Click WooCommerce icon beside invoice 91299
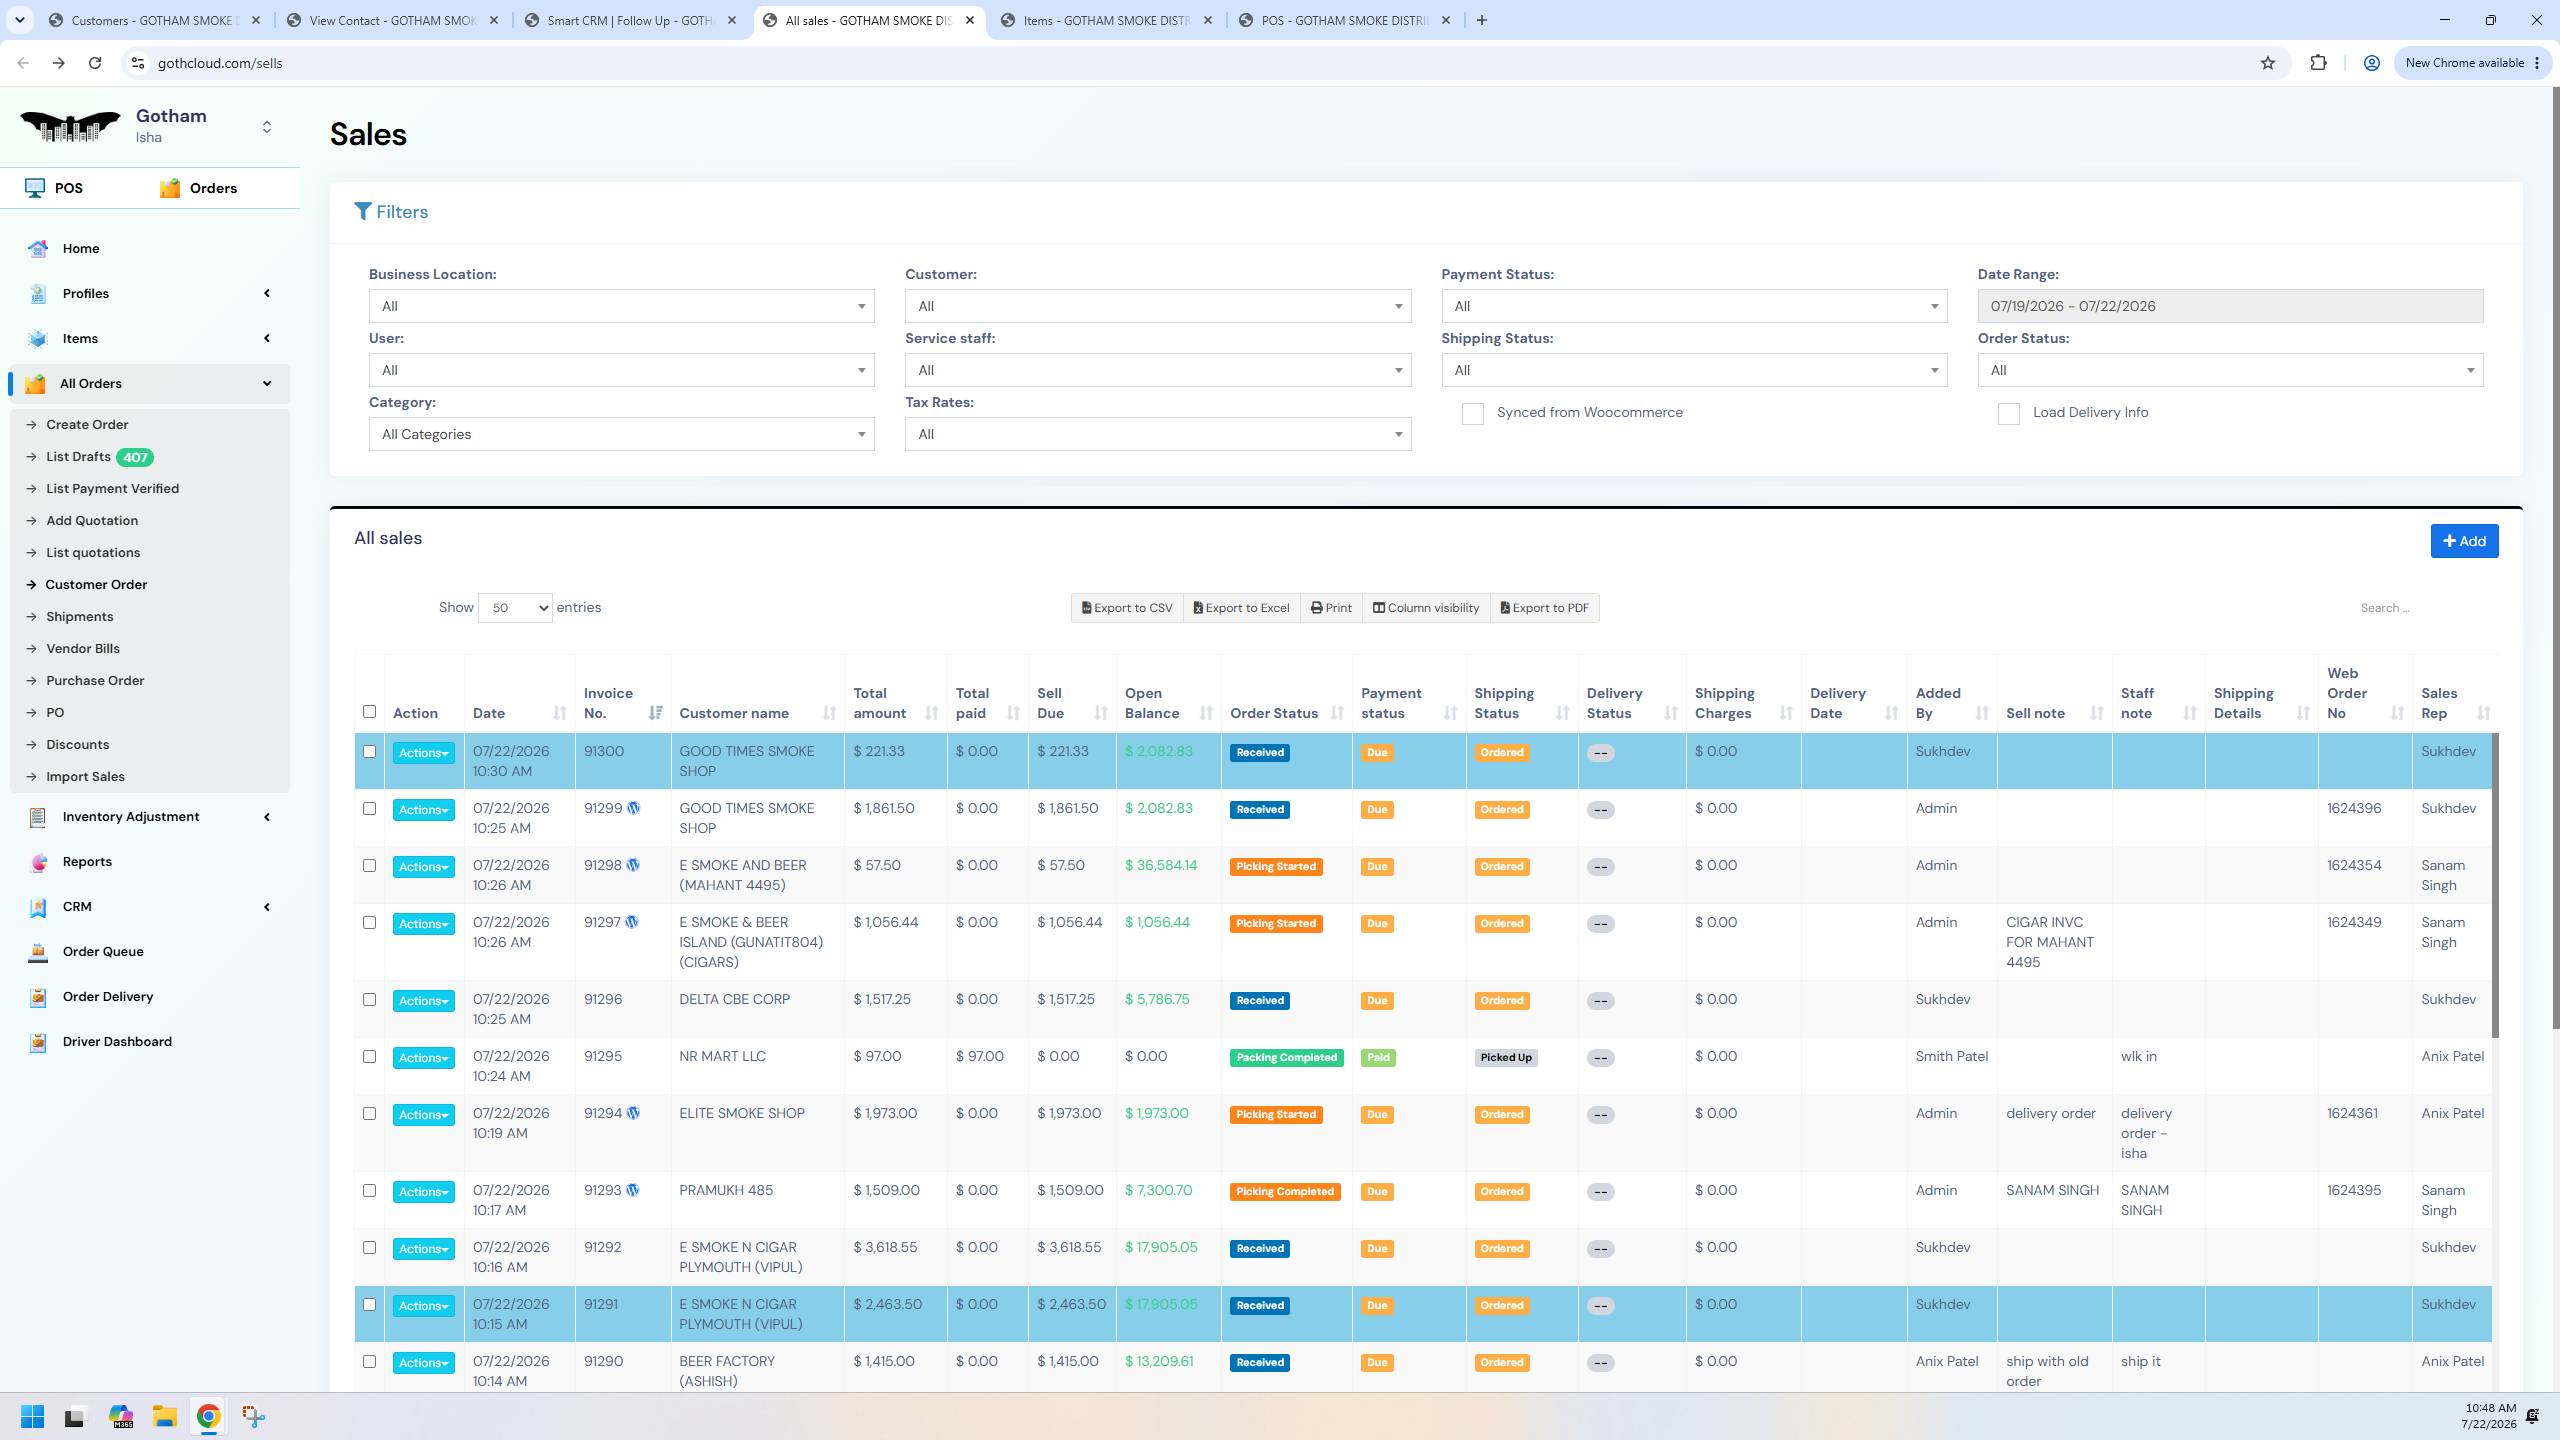 coord(634,808)
